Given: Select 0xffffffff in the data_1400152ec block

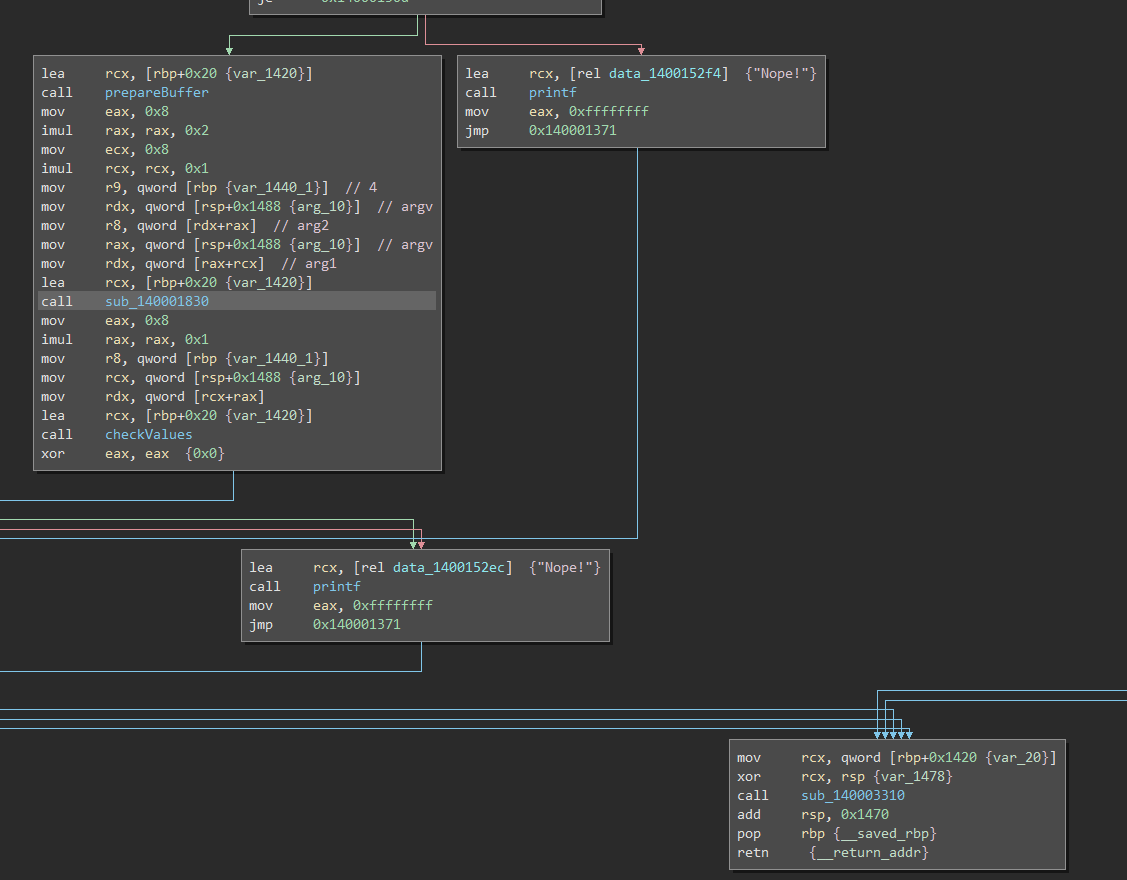Looking at the screenshot, I should click(x=392, y=605).
